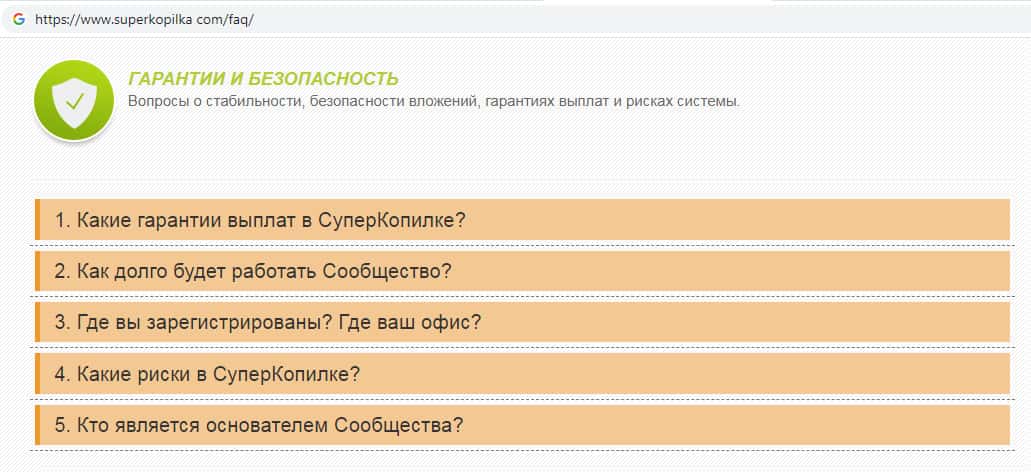Click the Google icon in the address bar
The height and width of the screenshot is (472, 1031).
18,19
